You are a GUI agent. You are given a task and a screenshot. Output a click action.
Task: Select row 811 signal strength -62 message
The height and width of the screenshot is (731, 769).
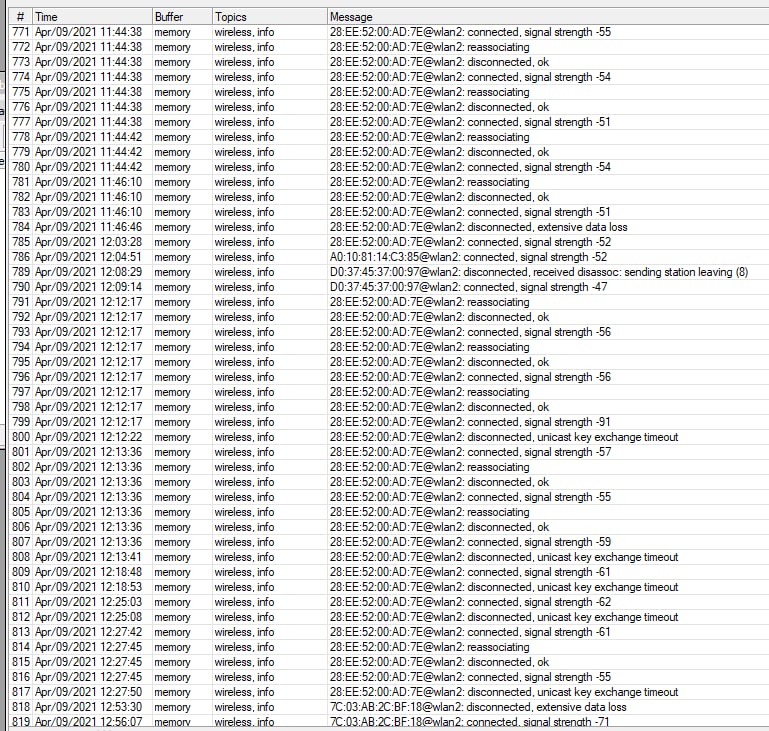point(470,602)
